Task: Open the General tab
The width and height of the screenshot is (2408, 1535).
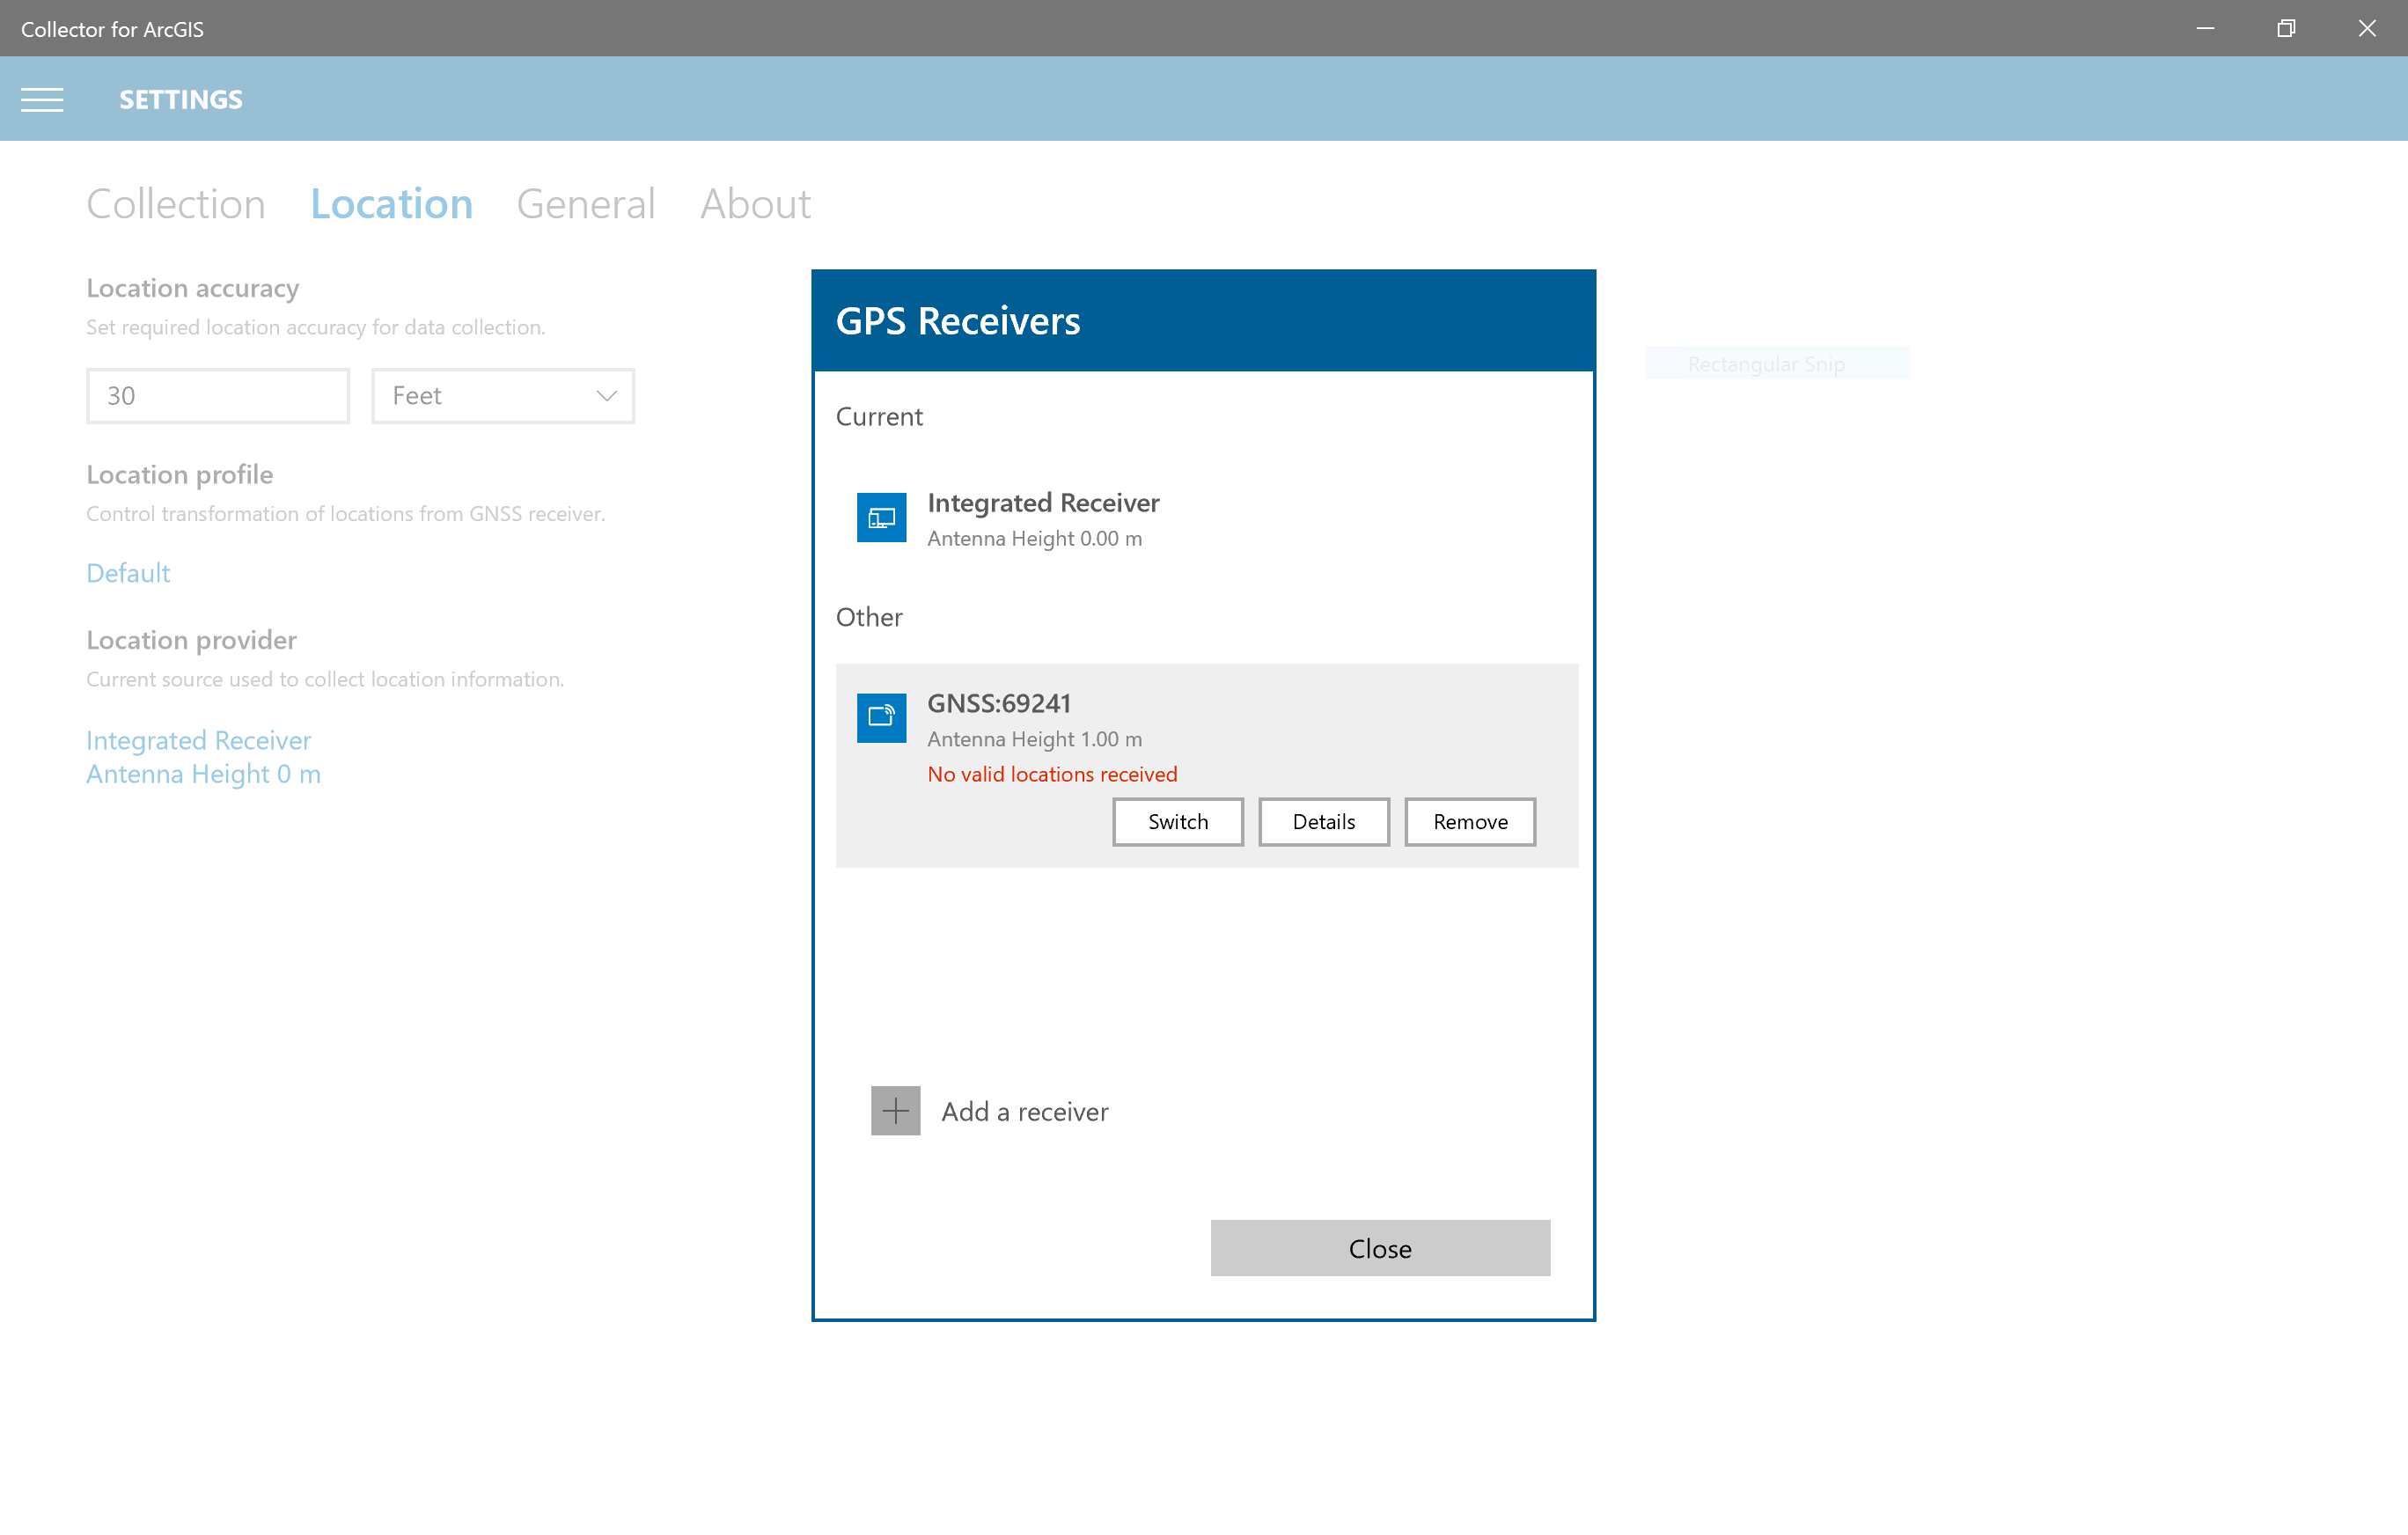Action: [x=586, y=204]
